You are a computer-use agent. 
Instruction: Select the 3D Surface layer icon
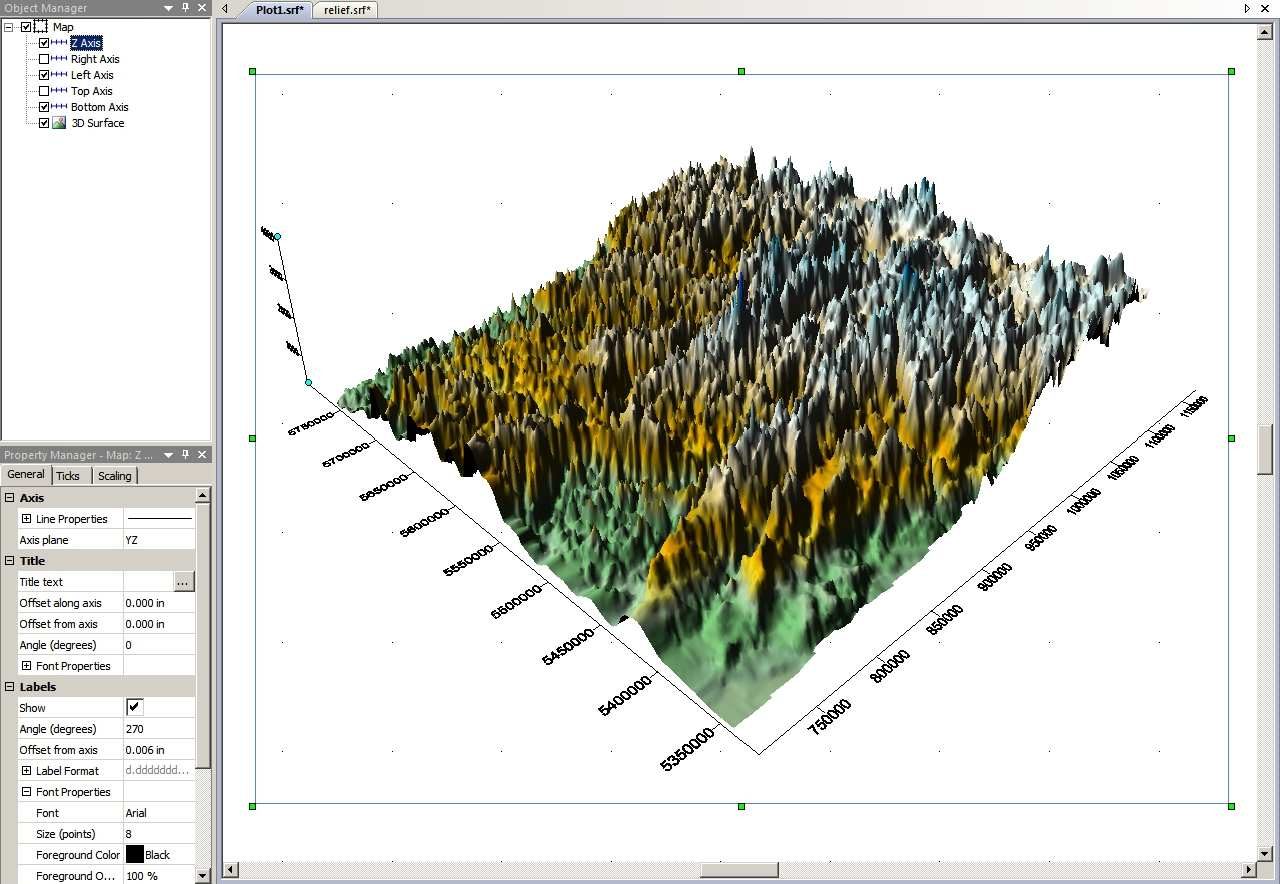tap(59, 123)
